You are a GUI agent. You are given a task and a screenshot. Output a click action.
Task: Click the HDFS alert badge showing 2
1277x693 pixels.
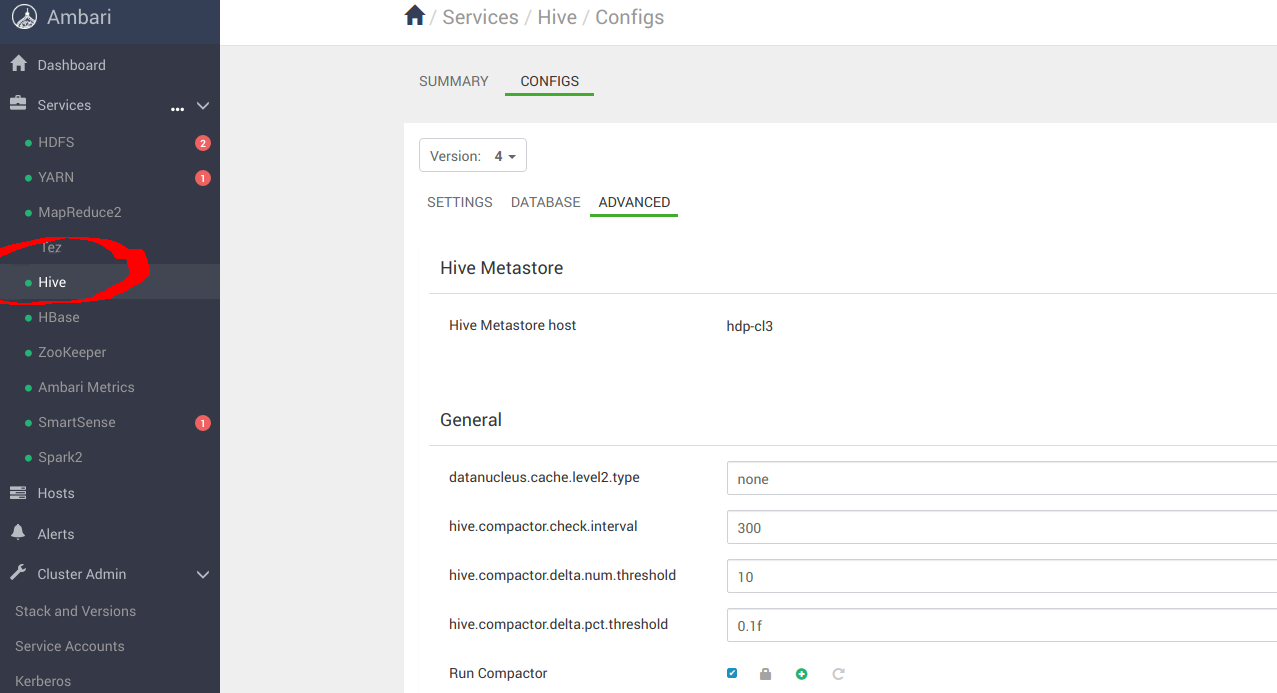(201, 142)
